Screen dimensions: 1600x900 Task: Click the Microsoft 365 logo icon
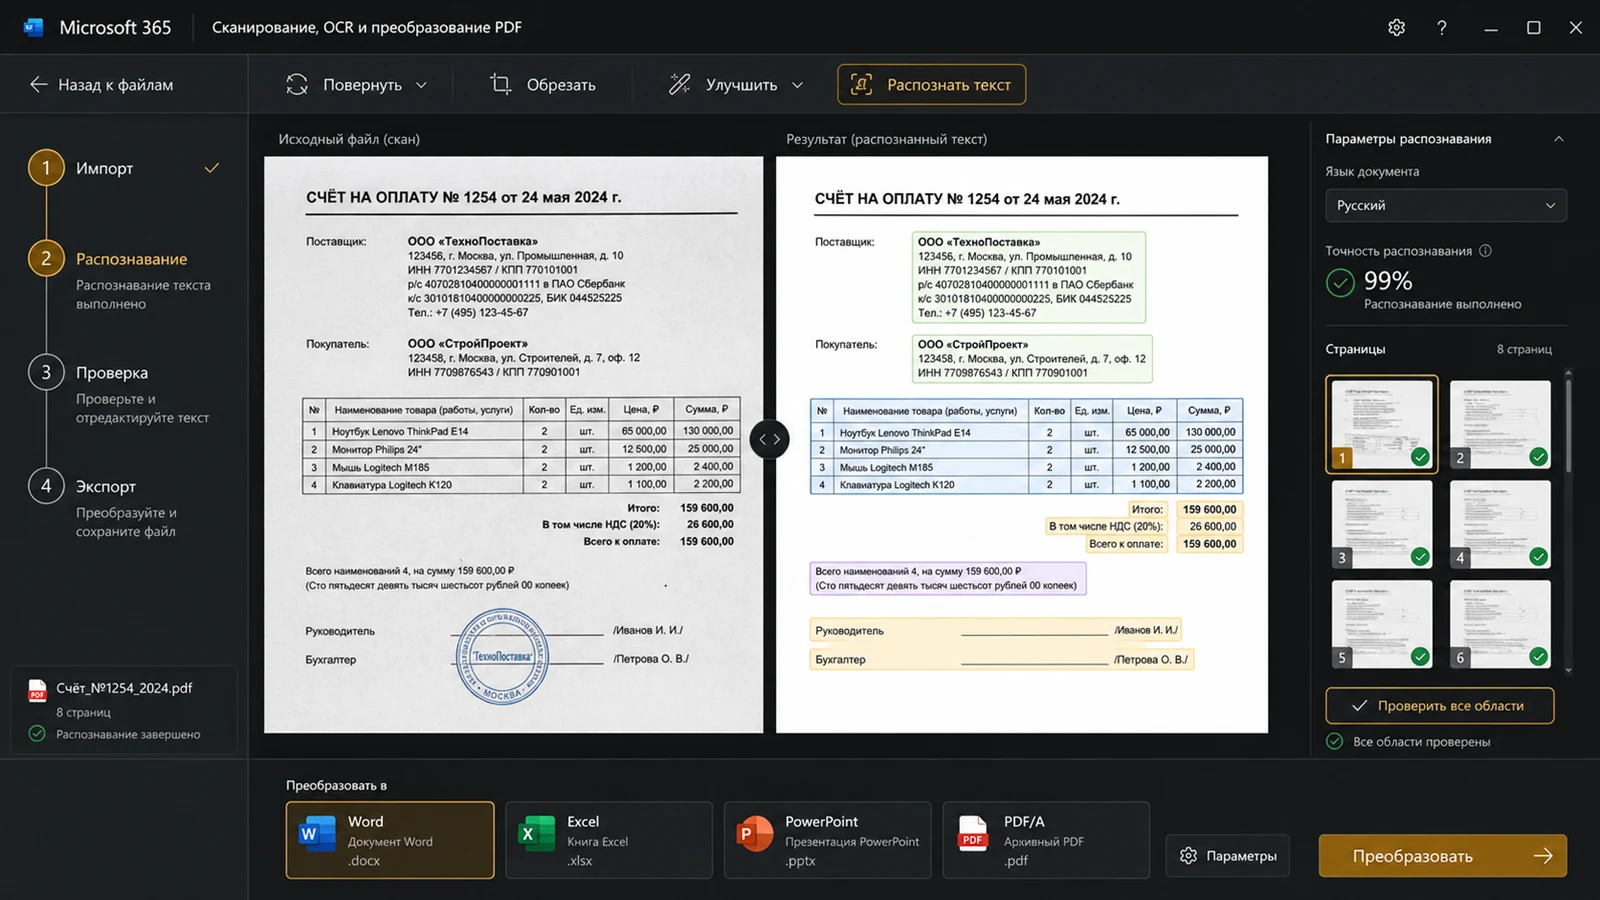click(33, 27)
